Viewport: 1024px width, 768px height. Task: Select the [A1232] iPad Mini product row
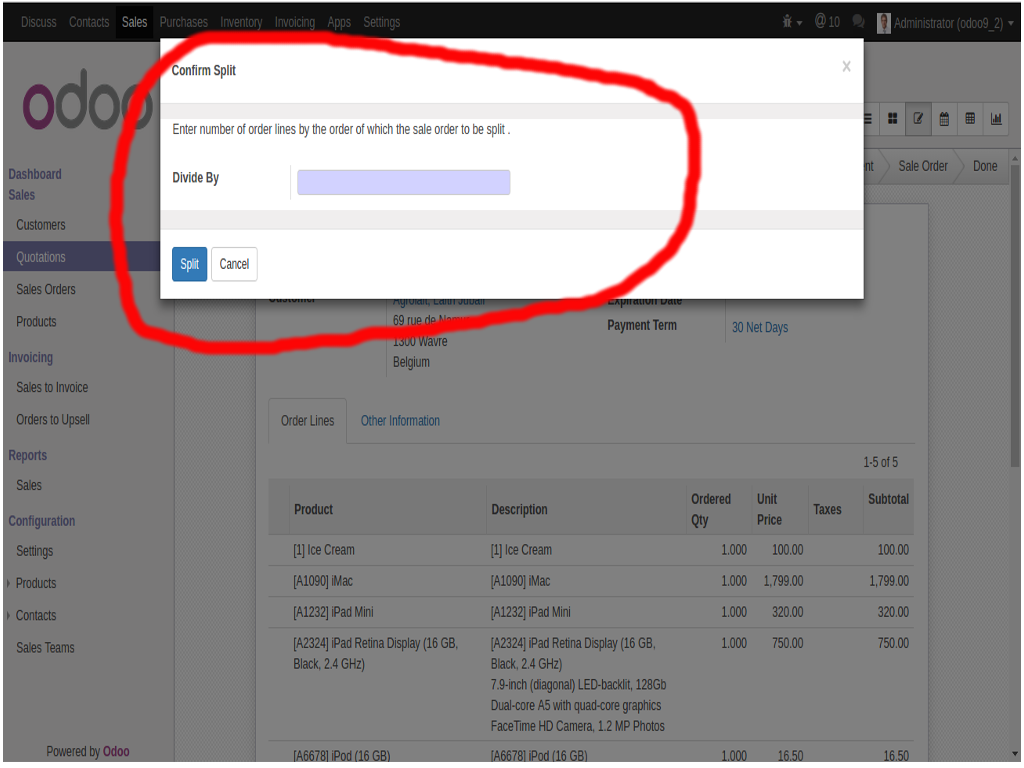coord(591,613)
